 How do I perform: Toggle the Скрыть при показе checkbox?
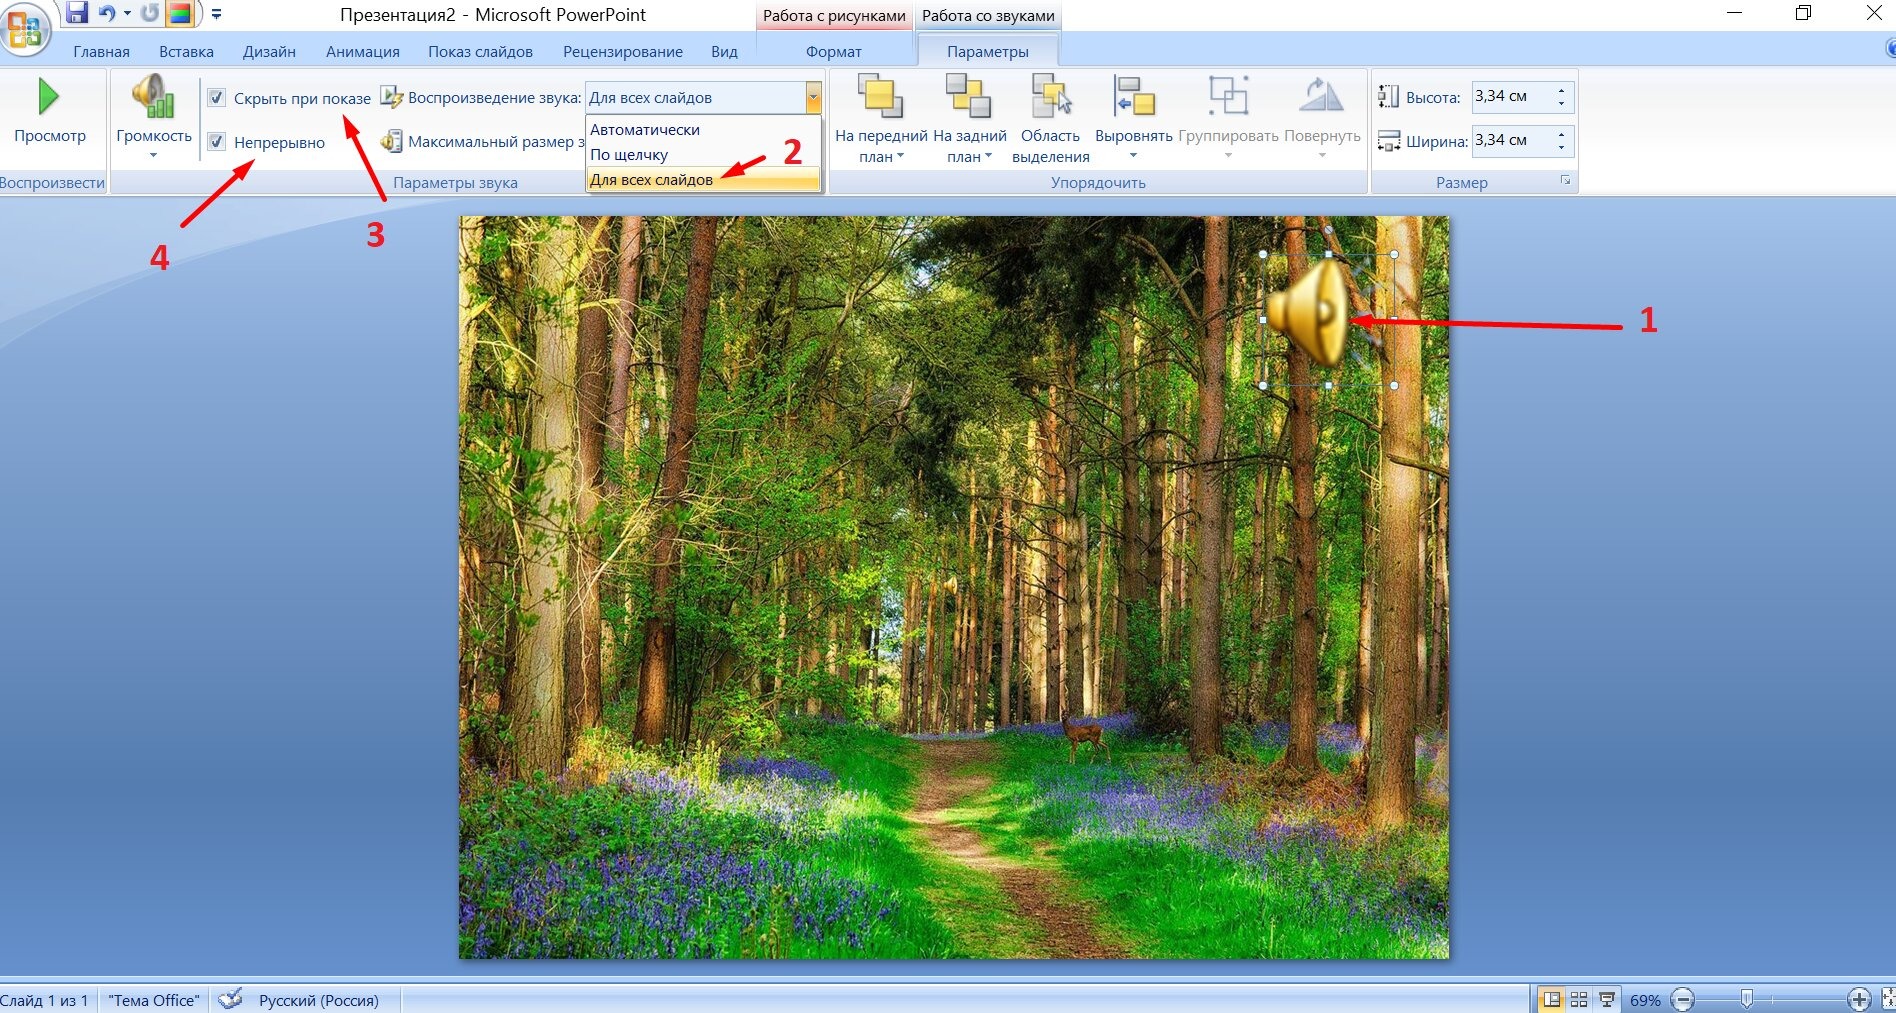coord(216,98)
